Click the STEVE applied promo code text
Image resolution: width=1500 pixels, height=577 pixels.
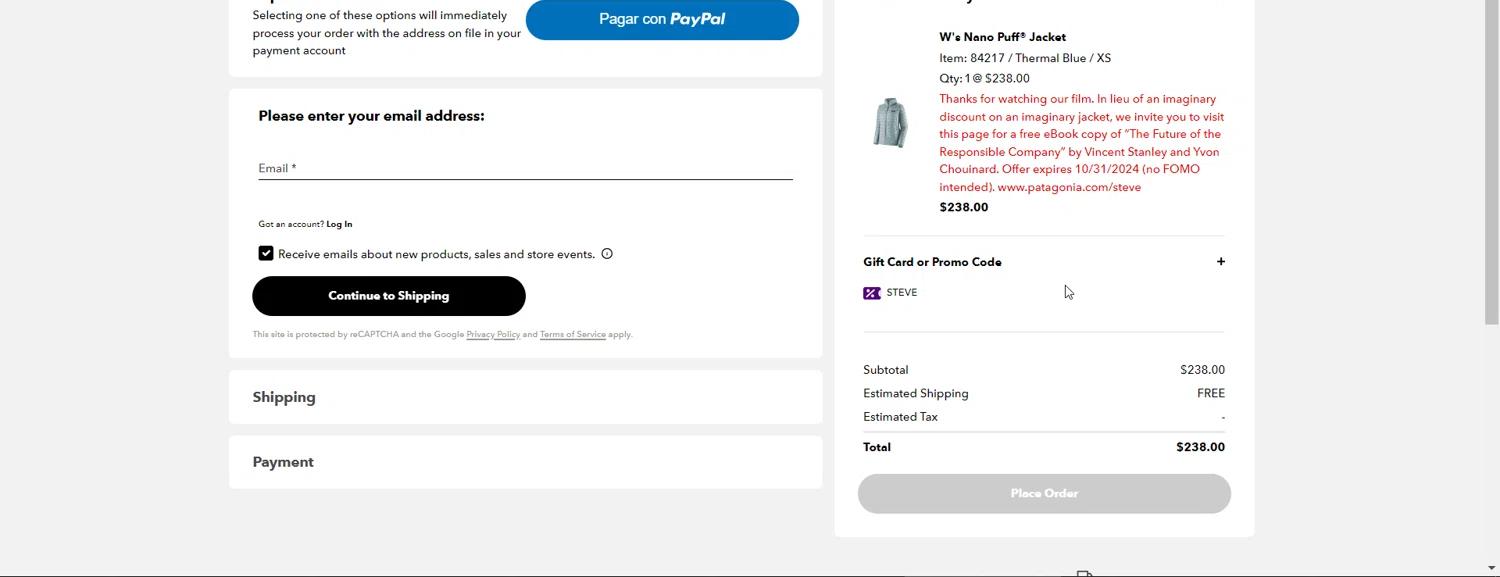(901, 293)
